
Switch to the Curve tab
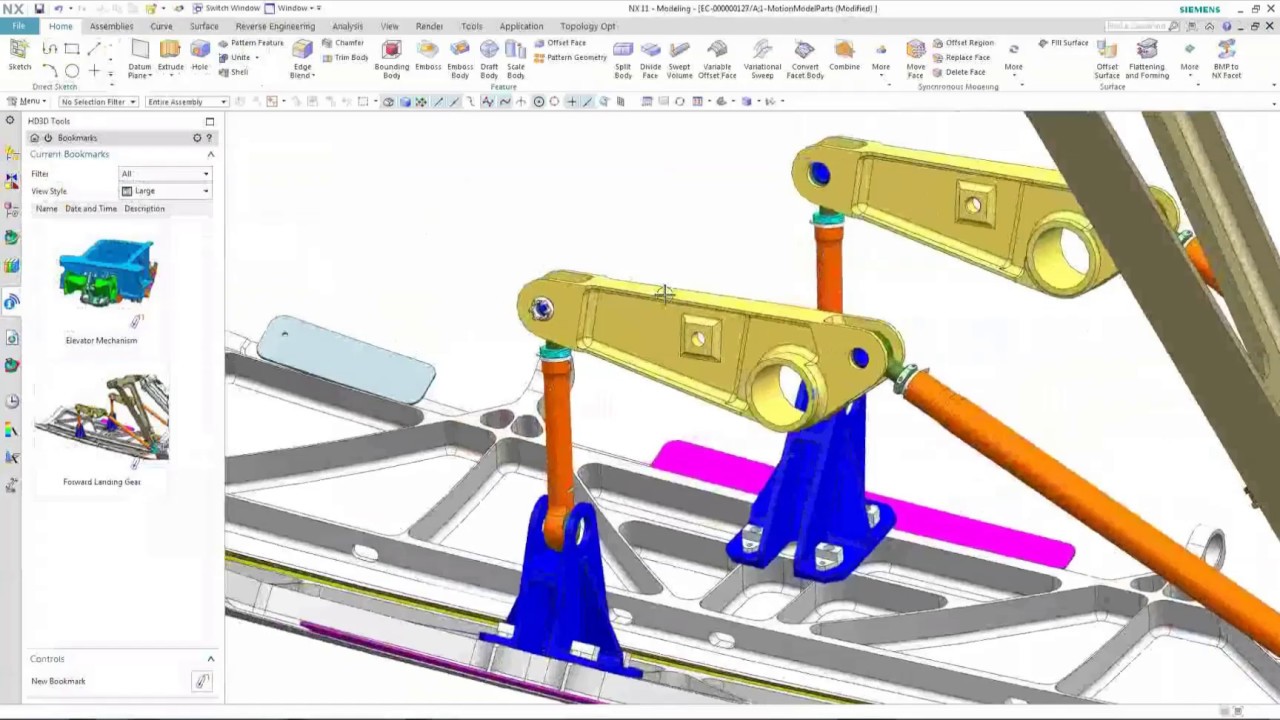point(161,26)
